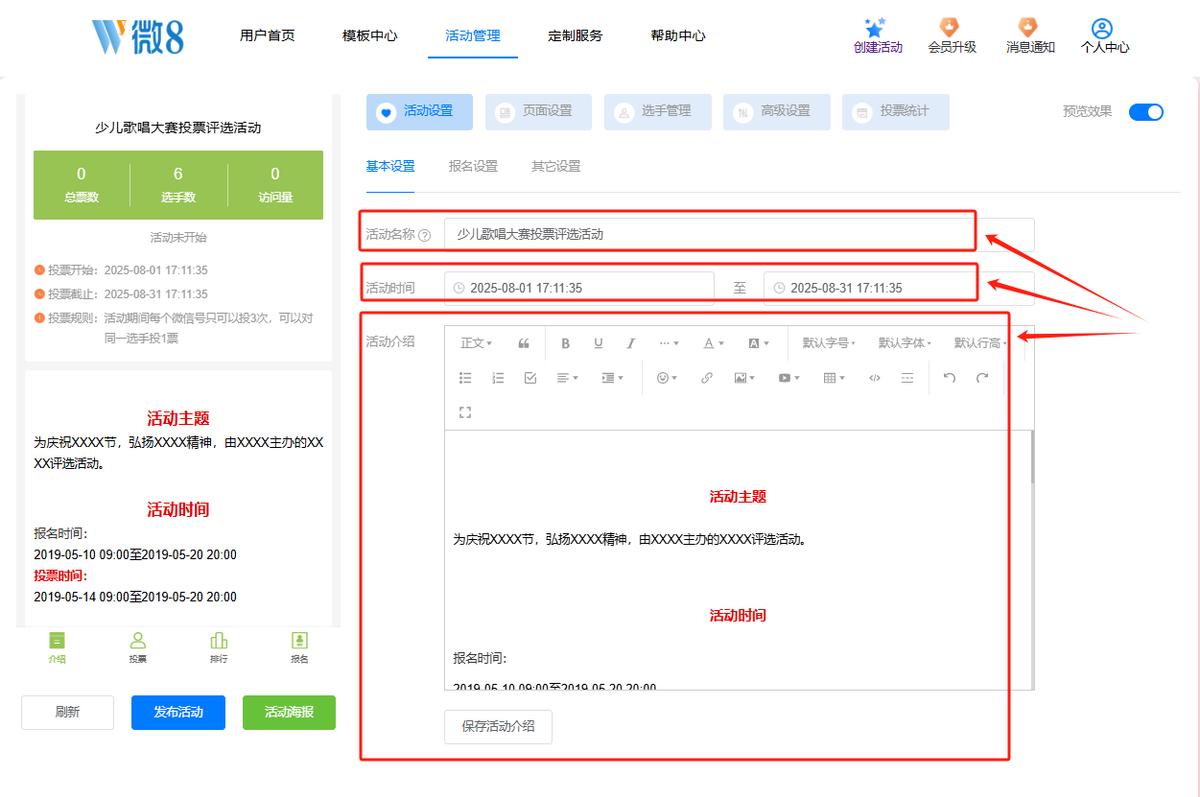Switch to the 报名设置 tab
The height and width of the screenshot is (797, 1200).
click(x=473, y=166)
